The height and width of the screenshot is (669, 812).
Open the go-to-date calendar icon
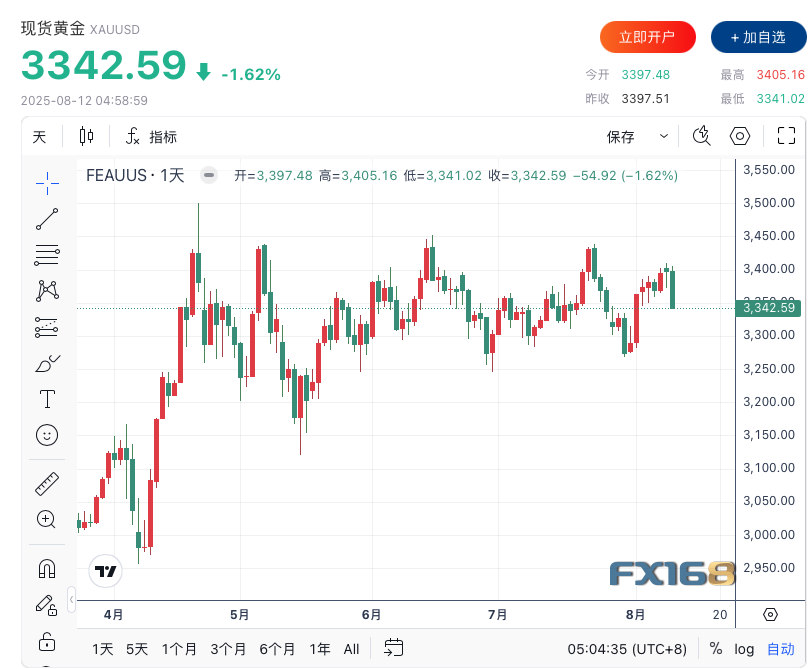(x=394, y=648)
